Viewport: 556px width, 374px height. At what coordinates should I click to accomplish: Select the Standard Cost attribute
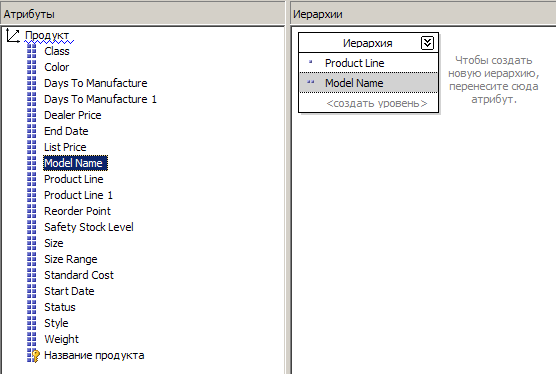click(x=79, y=275)
